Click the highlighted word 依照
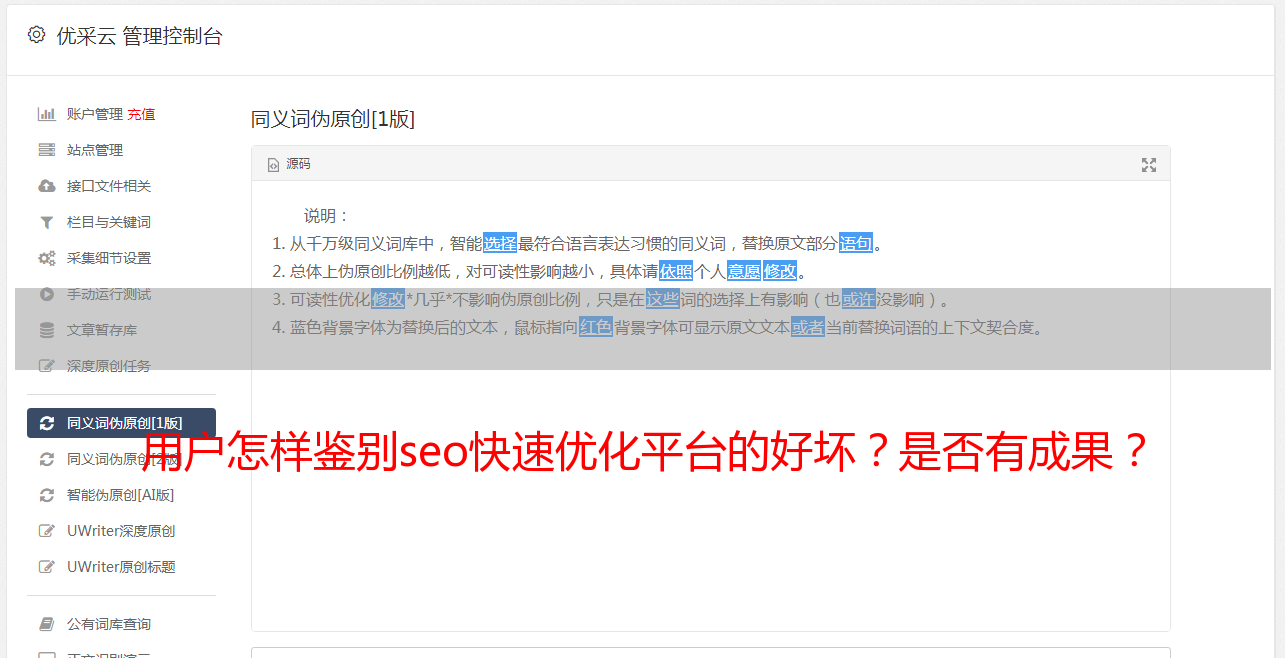The image size is (1285, 658). click(676, 271)
